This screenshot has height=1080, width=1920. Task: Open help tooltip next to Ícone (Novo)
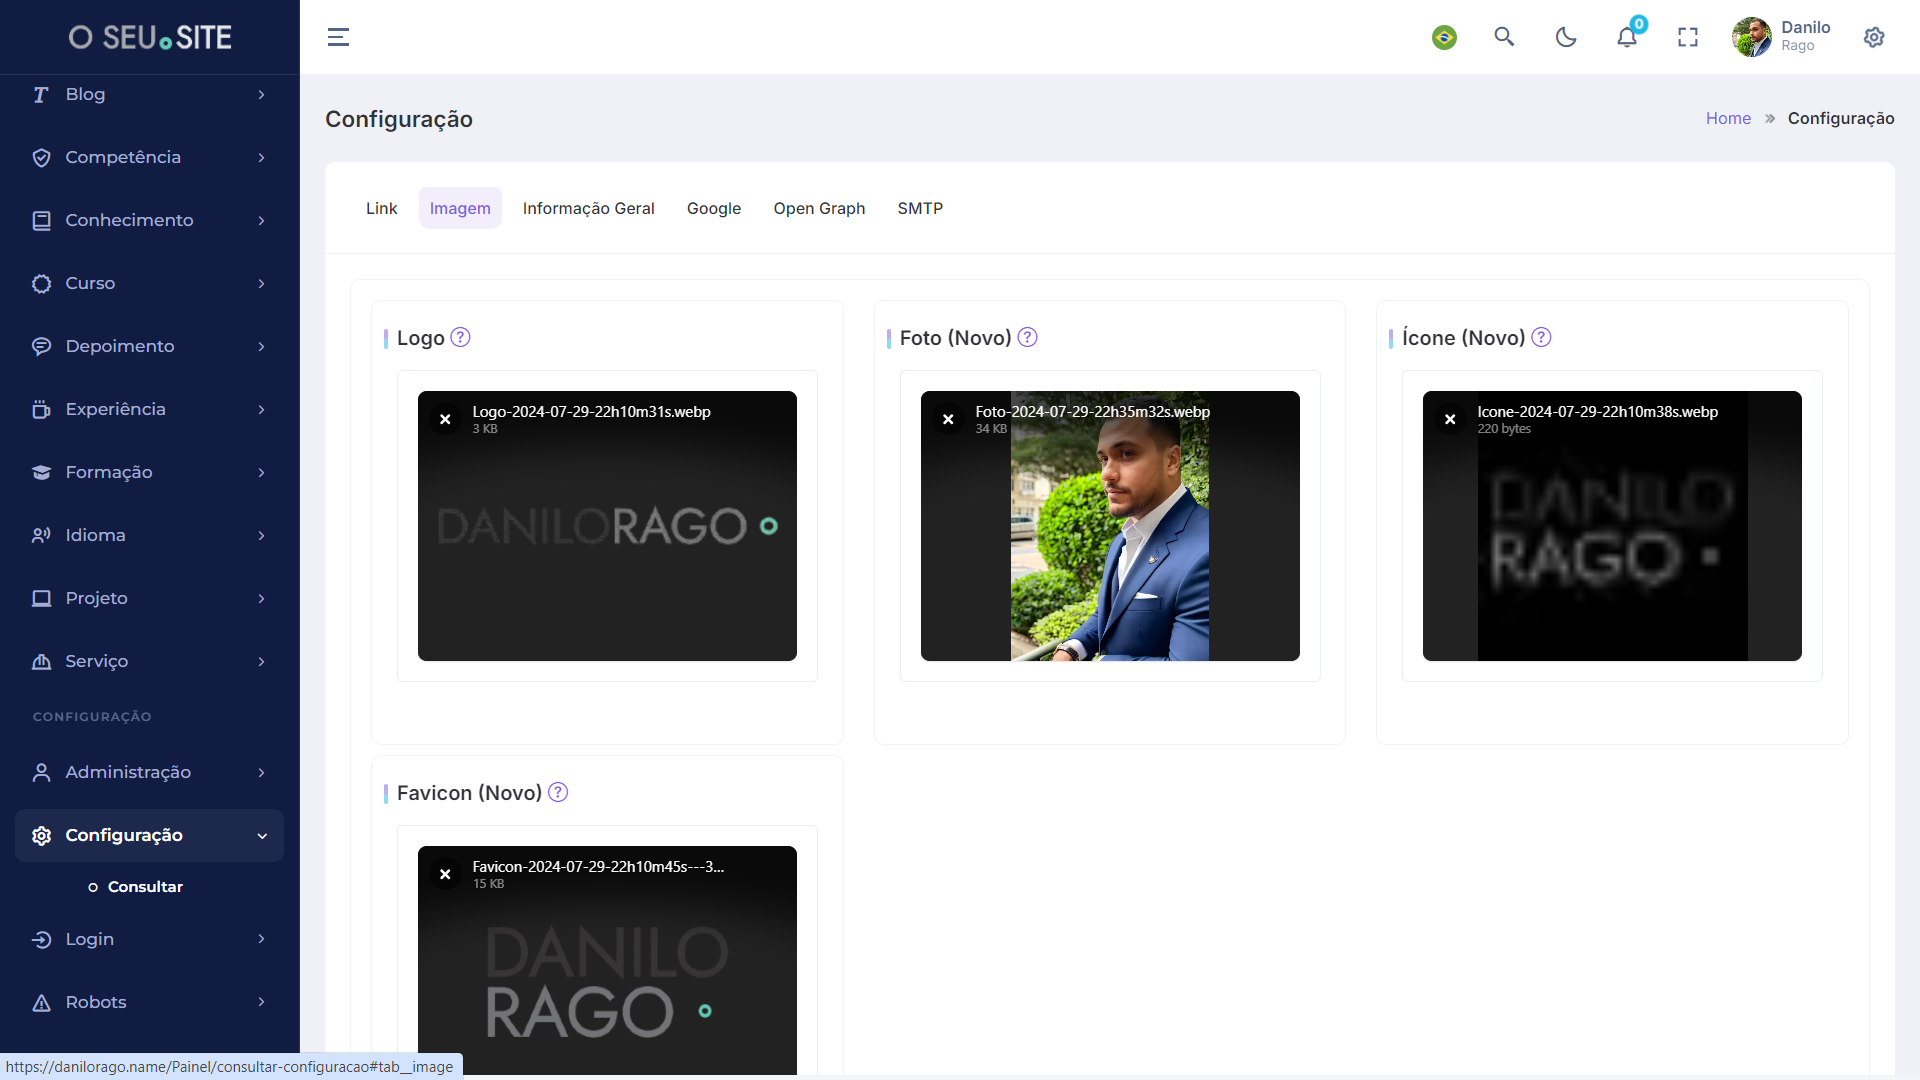[x=1541, y=337]
